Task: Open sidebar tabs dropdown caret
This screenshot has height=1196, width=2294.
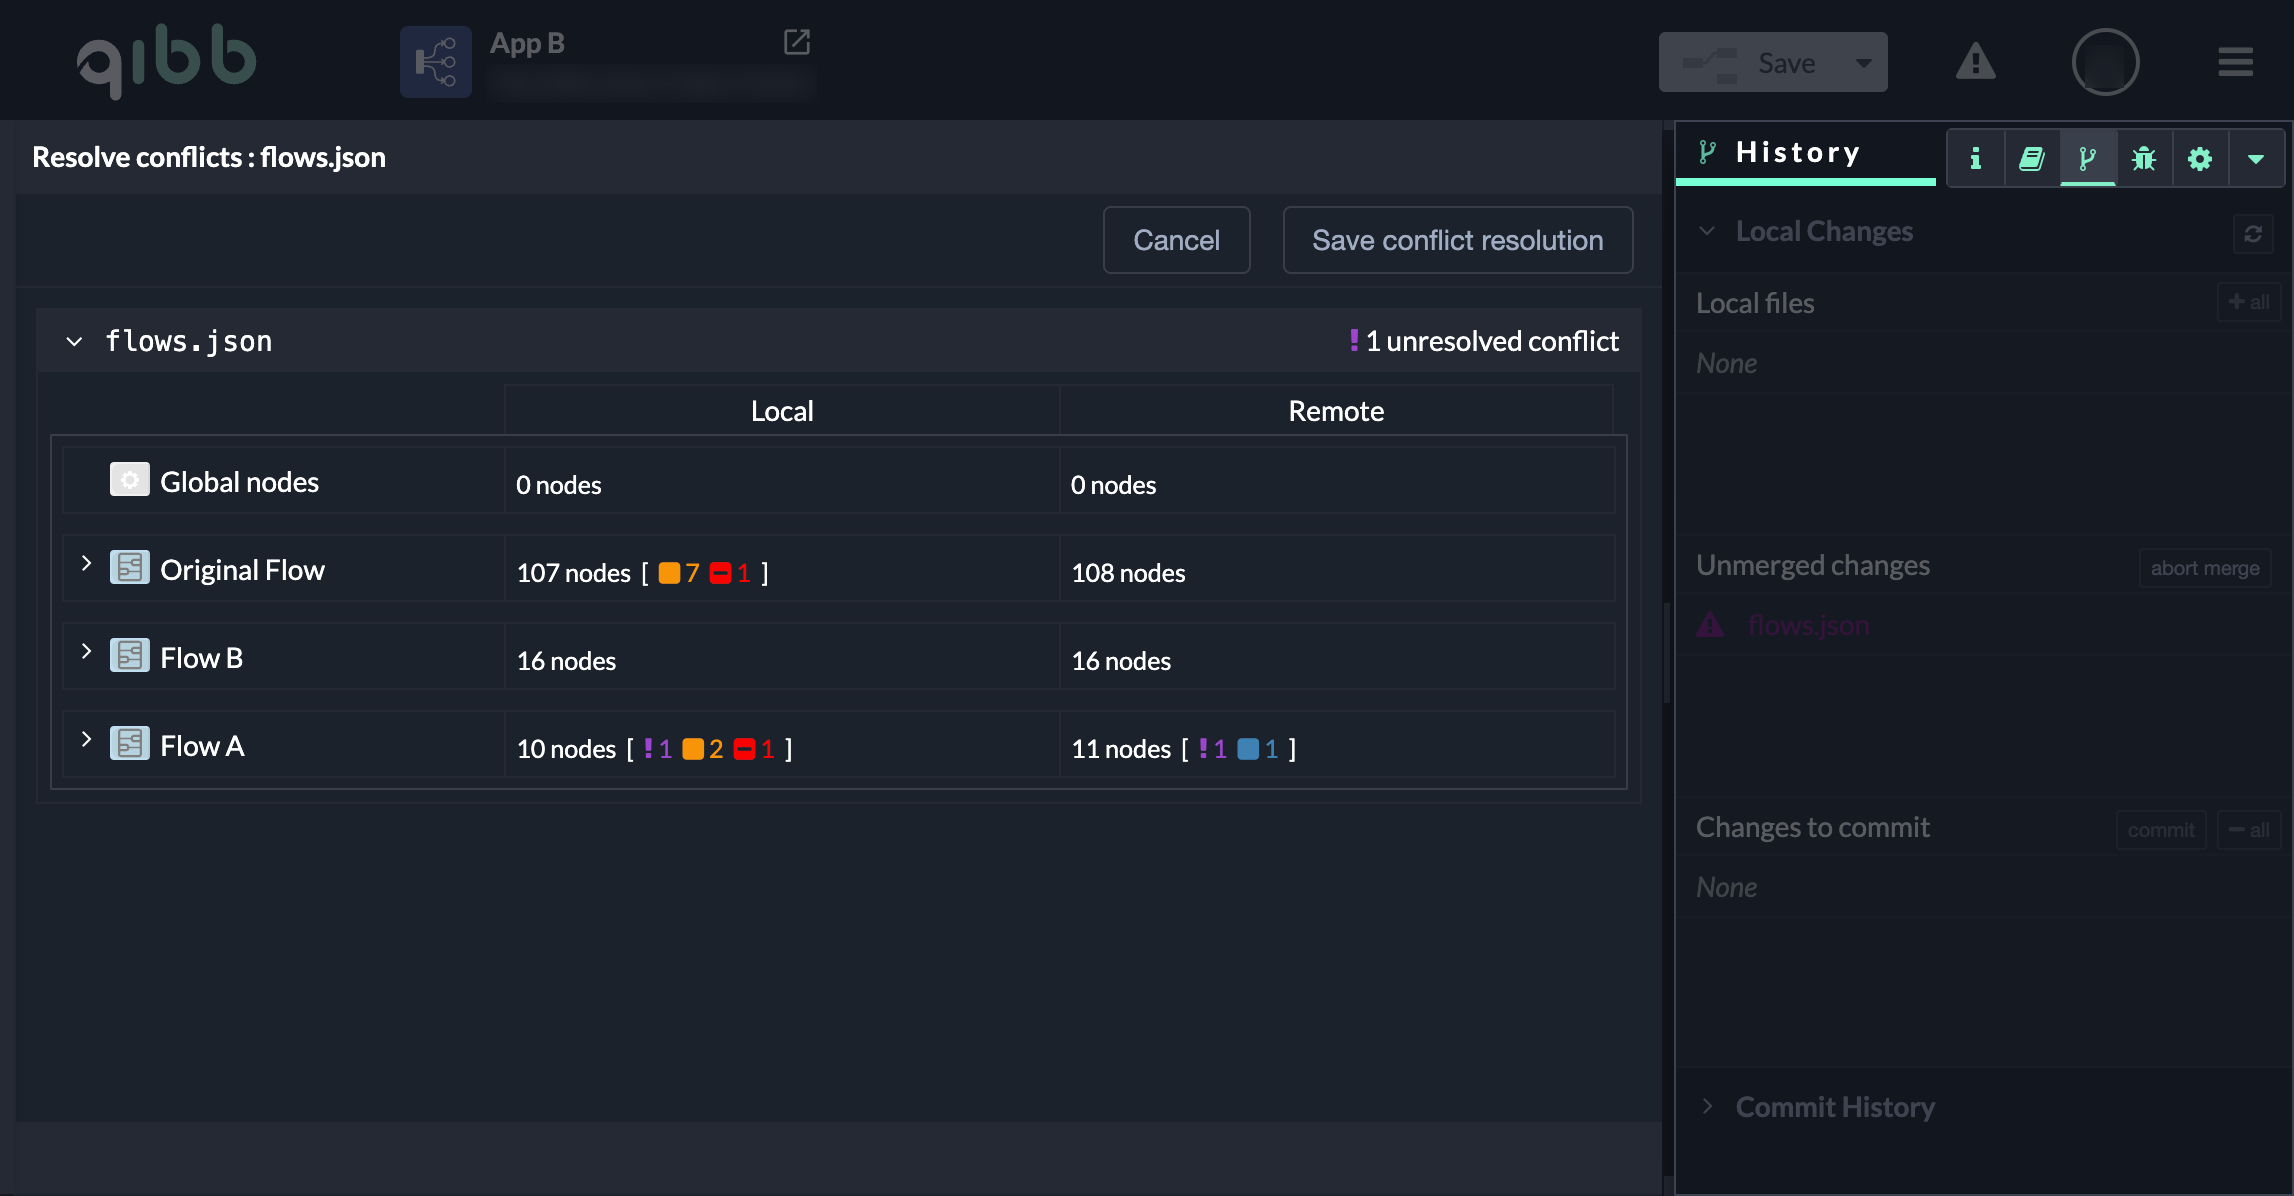Action: click(x=2255, y=158)
